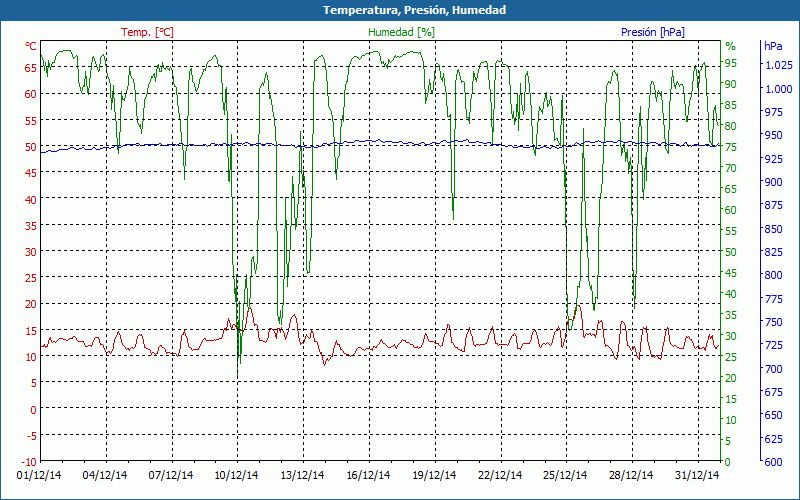Screen dimensions: 800x500
Task: Click the date label "13/12/14"
Action: point(302,475)
